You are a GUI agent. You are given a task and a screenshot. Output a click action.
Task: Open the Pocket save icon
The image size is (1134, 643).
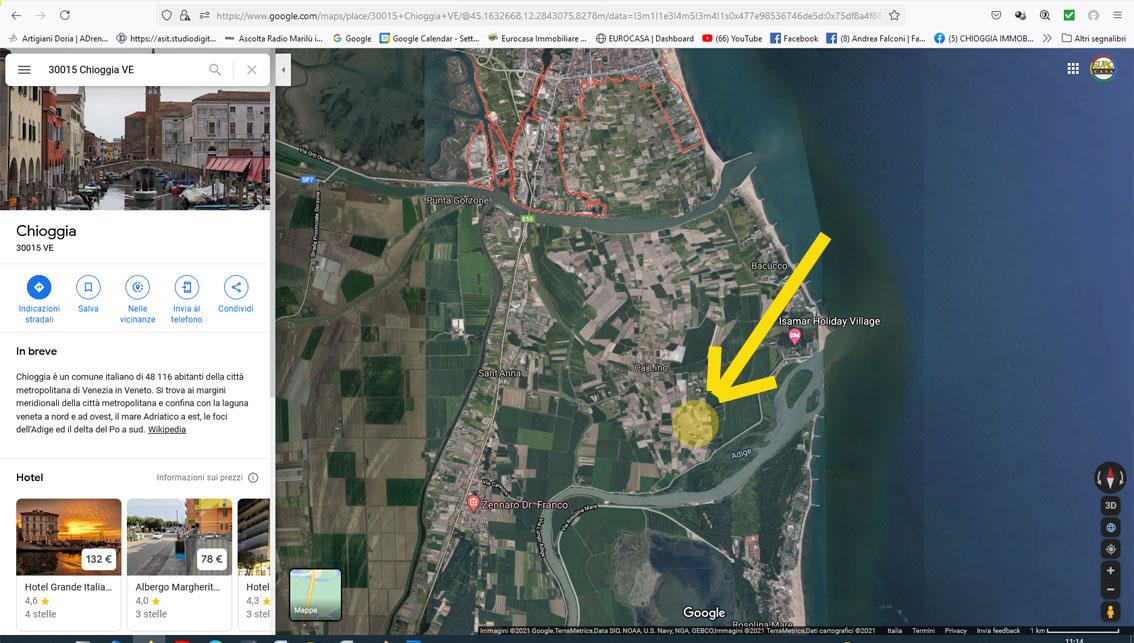[996, 15]
